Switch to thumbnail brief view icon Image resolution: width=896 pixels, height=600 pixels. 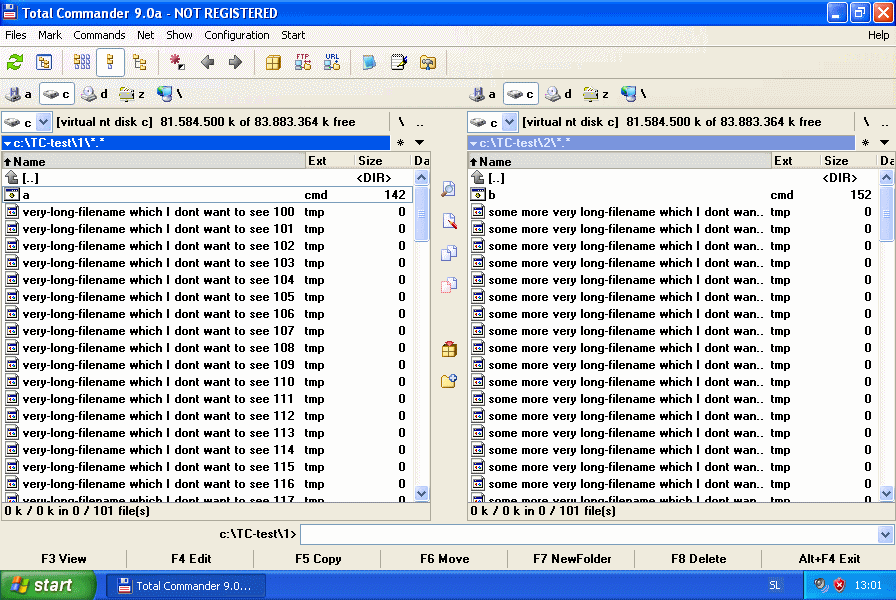pos(82,62)
